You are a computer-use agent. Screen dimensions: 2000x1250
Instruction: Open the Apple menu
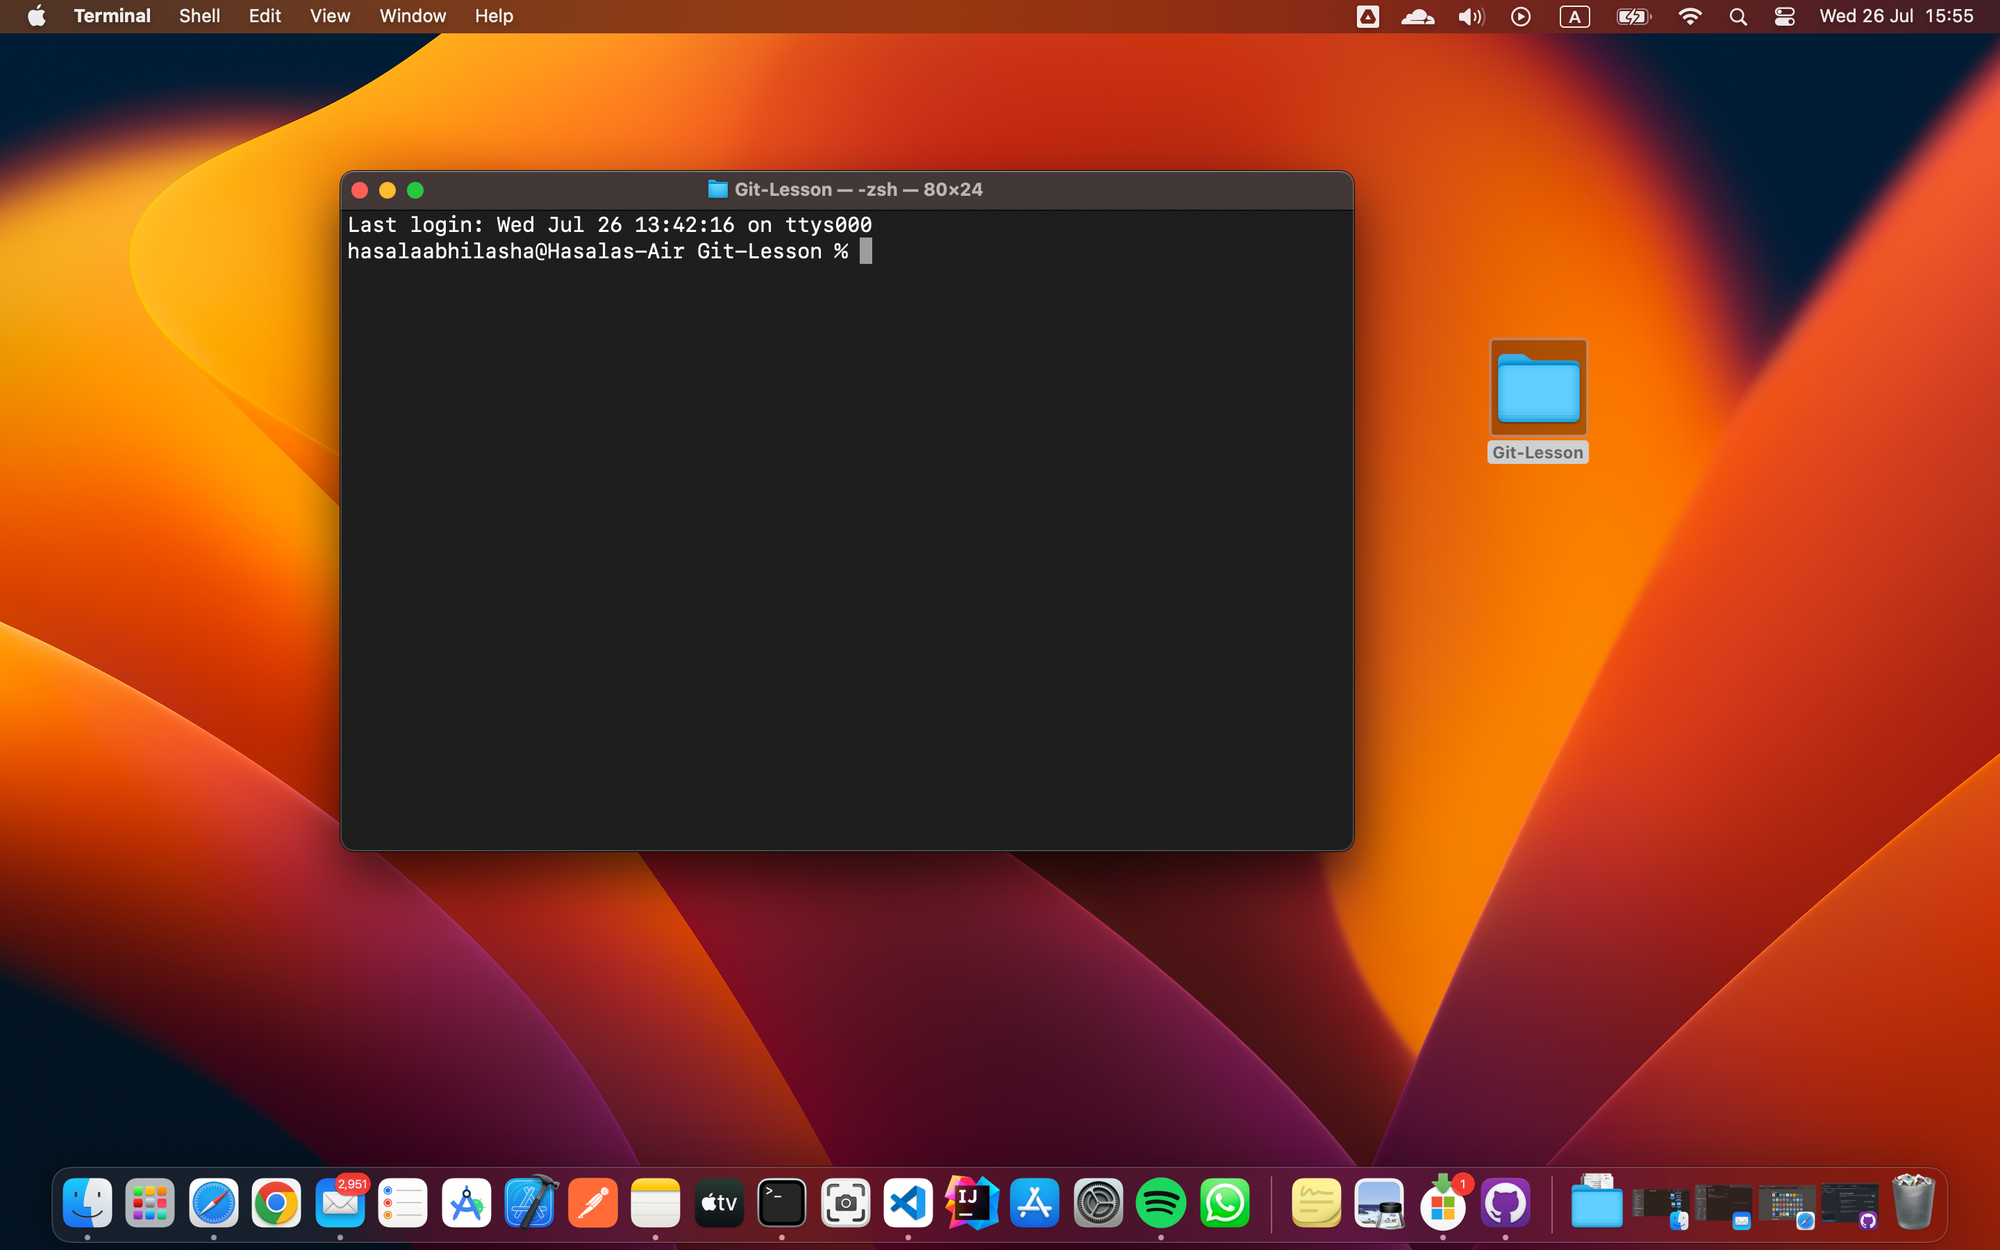[x=36, y=16]
